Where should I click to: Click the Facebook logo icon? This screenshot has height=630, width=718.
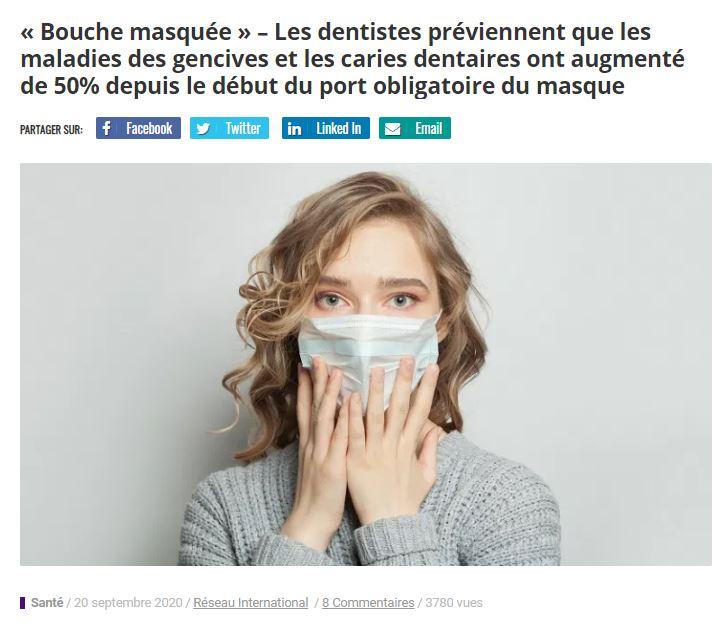(x=106, y=128)
